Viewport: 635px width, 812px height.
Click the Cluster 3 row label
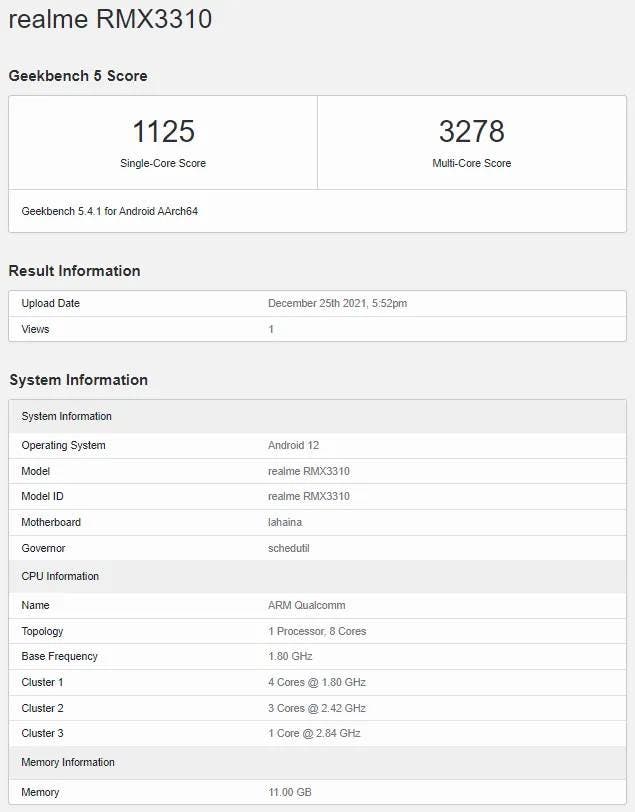pos(42,733)
